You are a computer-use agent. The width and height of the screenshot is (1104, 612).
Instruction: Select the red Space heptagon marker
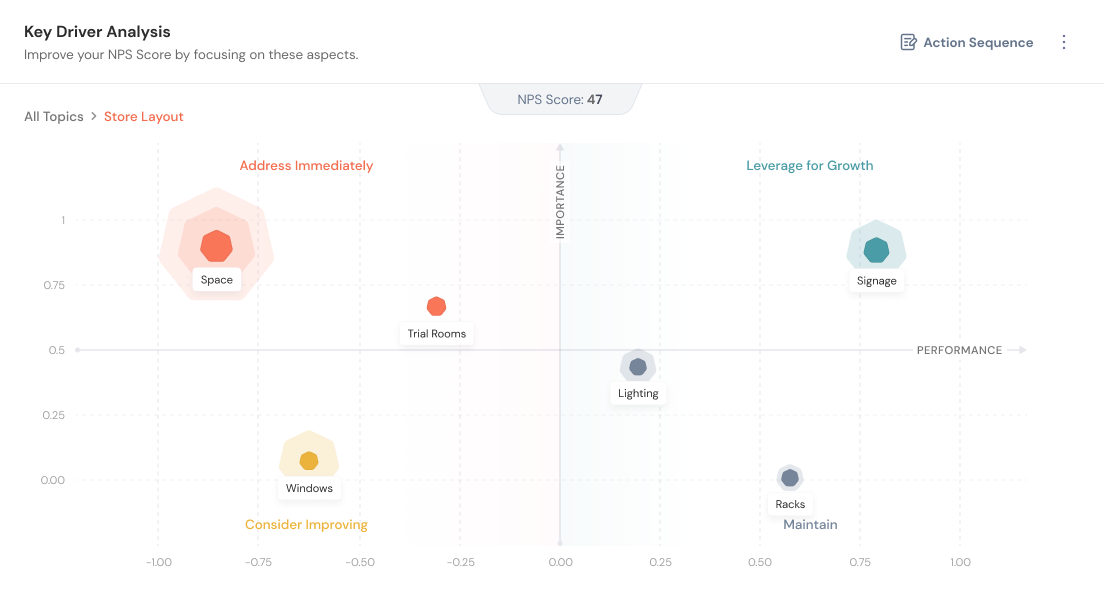216,246
